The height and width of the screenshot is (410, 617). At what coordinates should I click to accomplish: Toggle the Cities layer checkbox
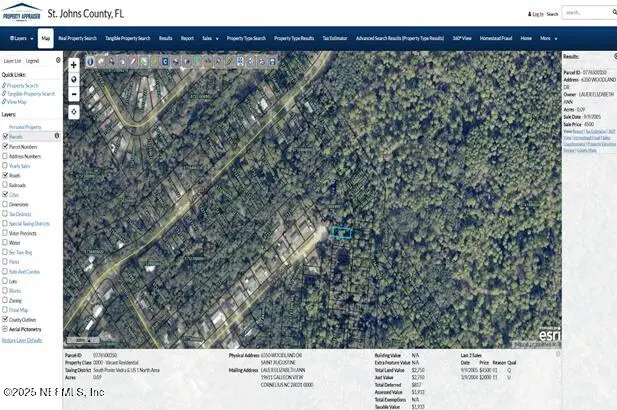point(5,194)
